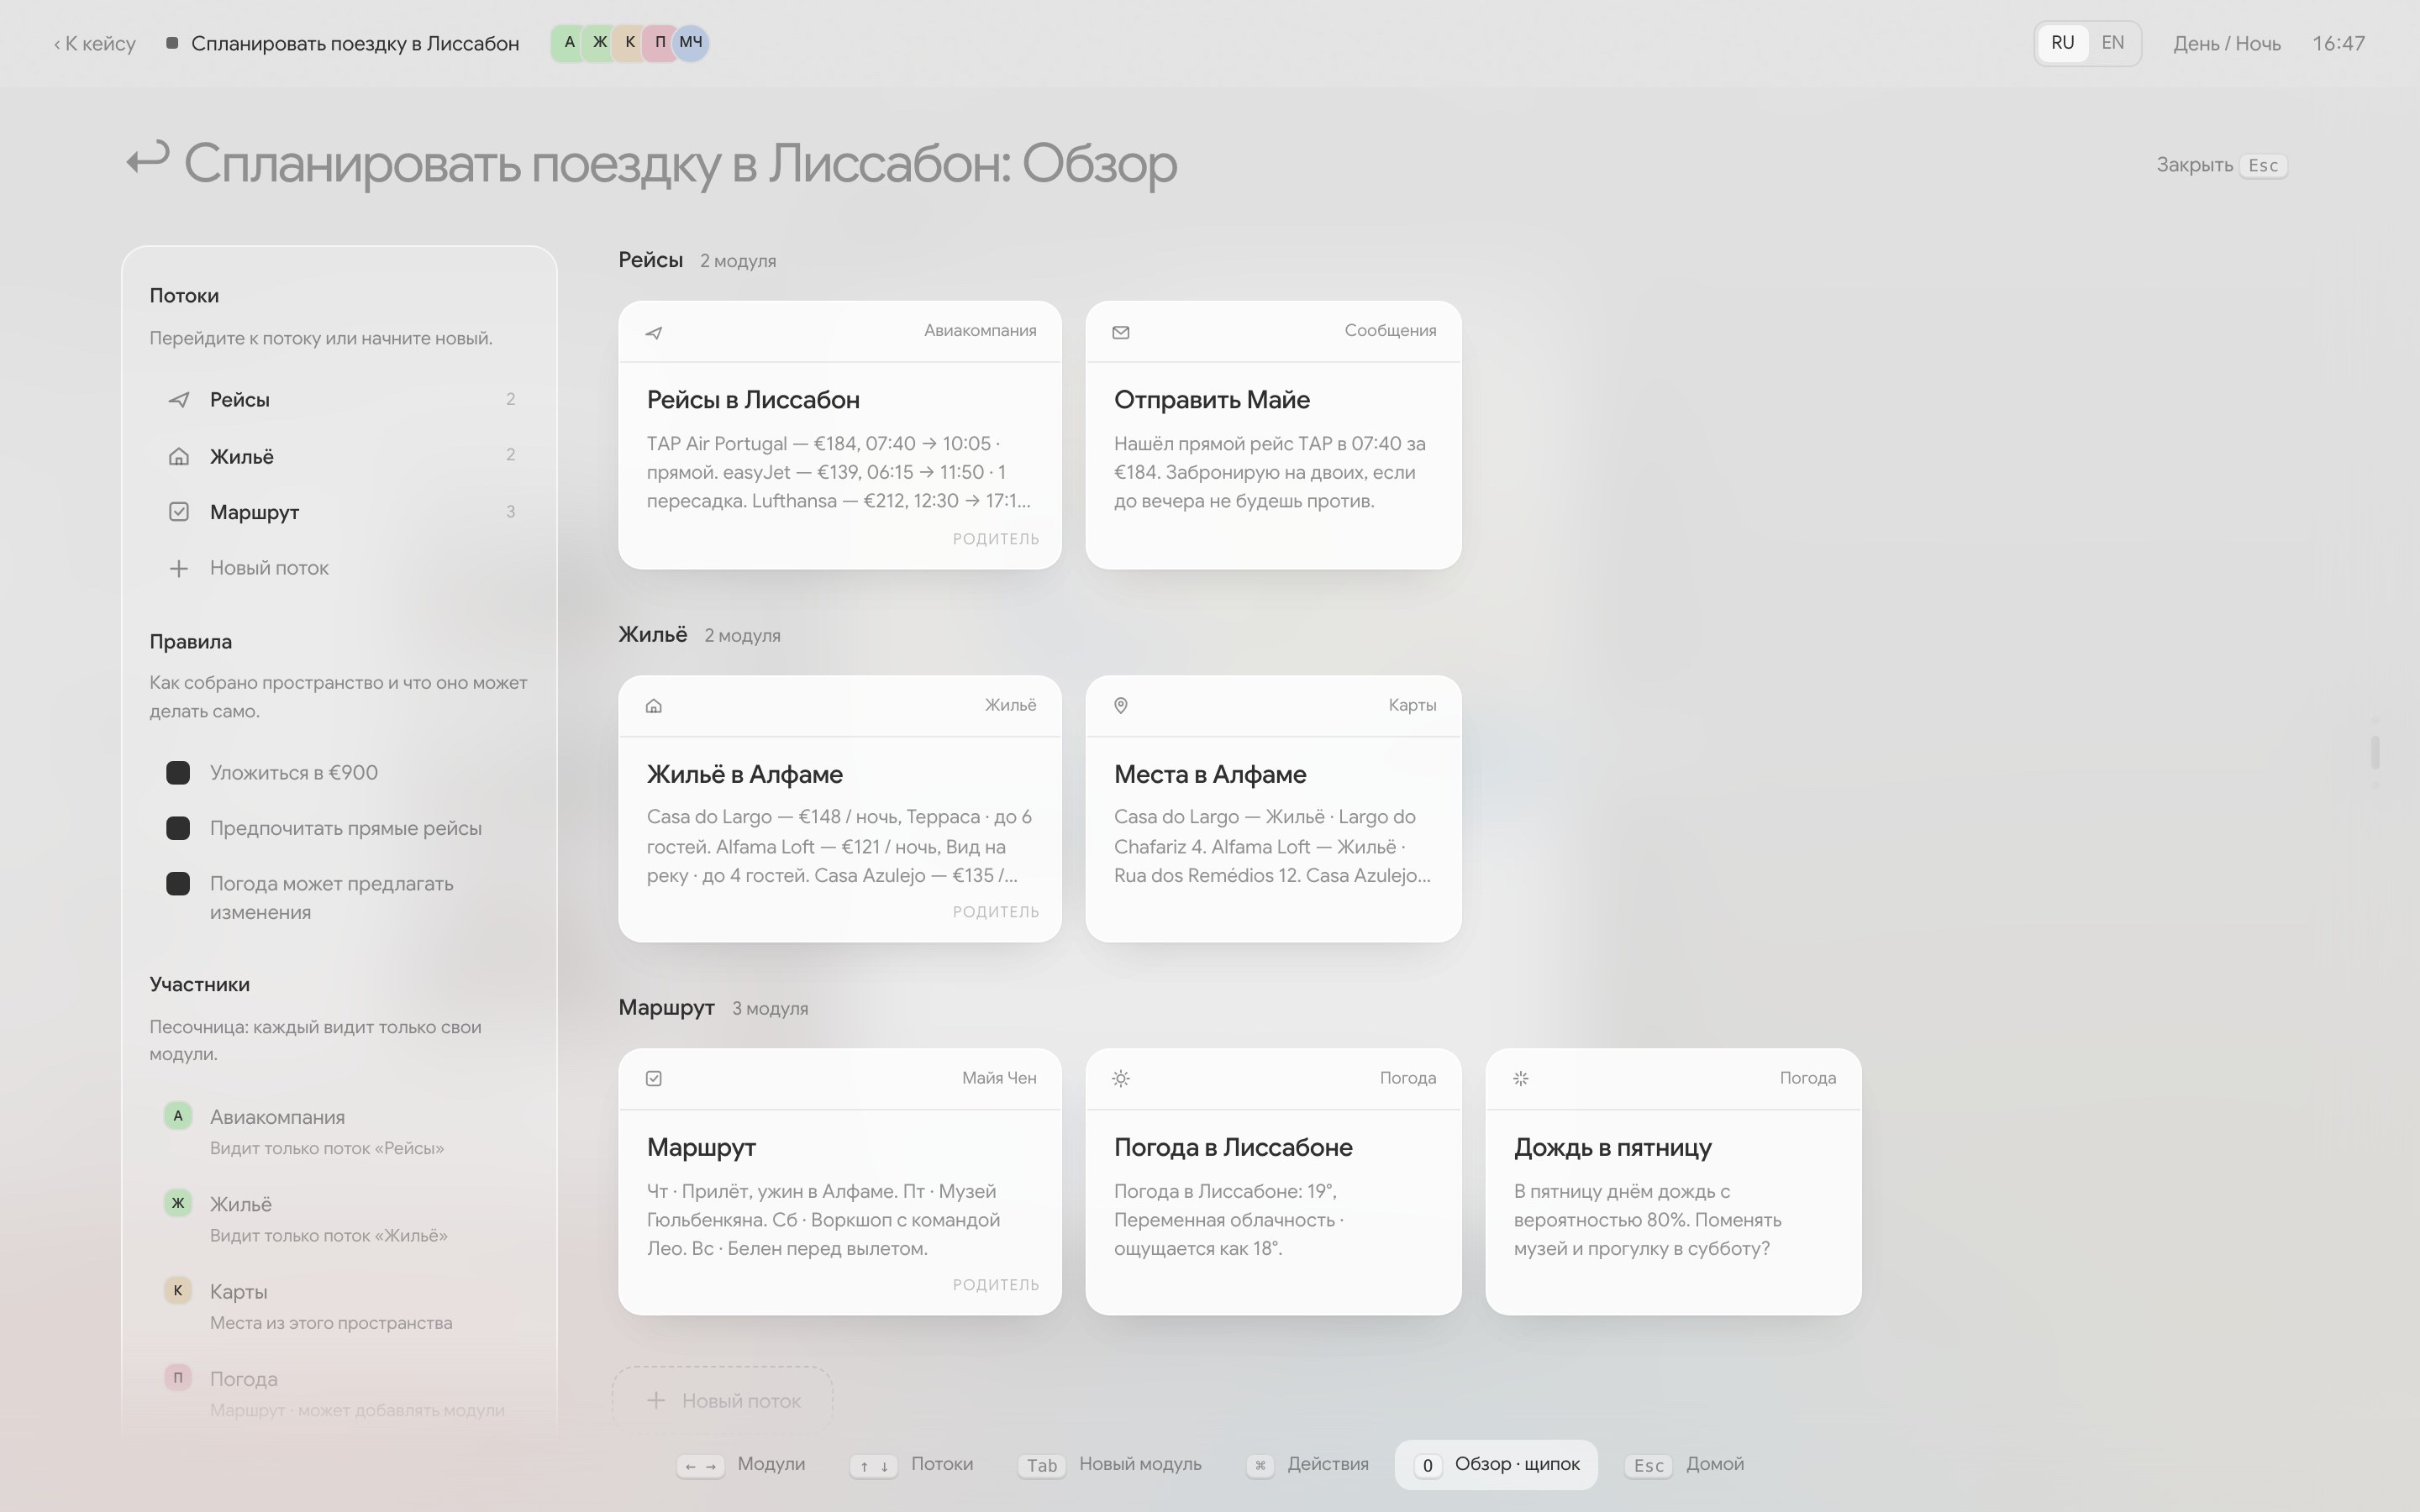Click the project title Спланировать поездку в Лиссабон
2420x1512 pixels.
355,44
